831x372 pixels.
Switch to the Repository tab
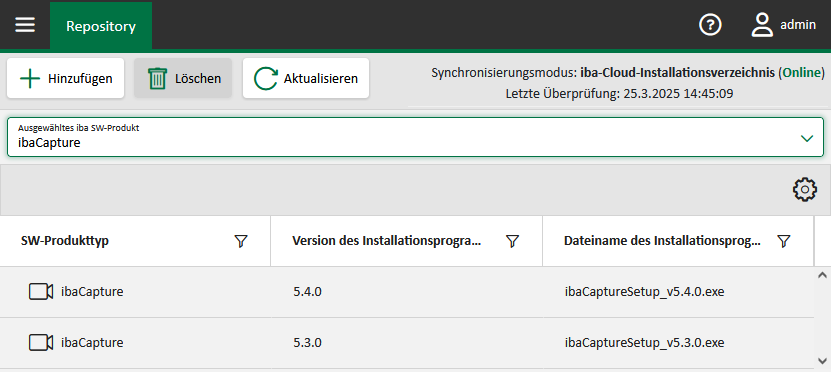click(101, 26)
